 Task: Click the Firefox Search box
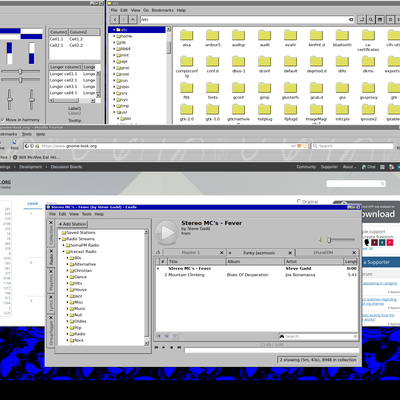(x=352, y=146)
